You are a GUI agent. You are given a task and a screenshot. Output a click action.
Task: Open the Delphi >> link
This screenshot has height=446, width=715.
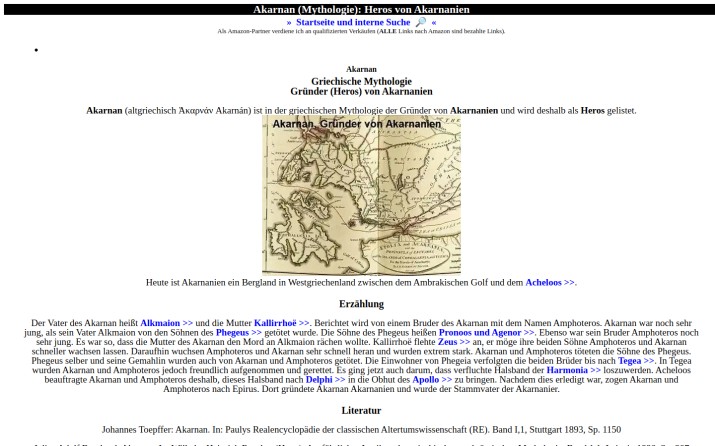325,380
